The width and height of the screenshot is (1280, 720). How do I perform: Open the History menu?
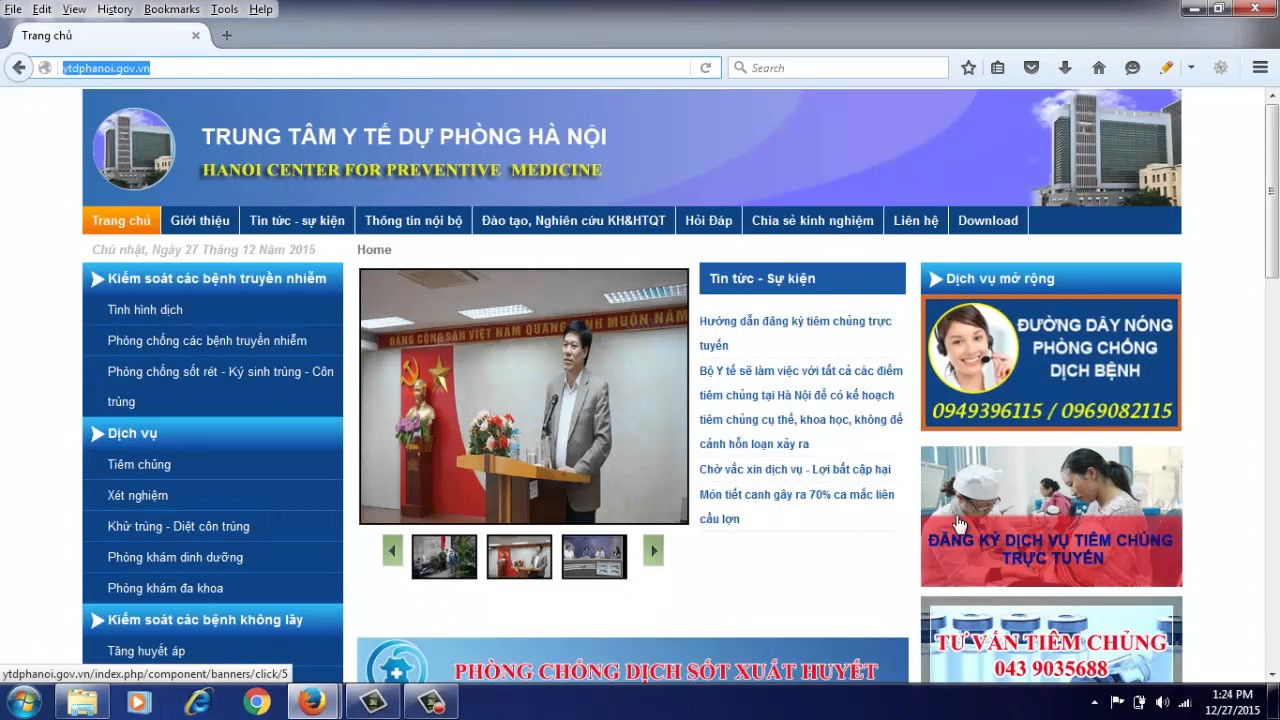point(115,9)
